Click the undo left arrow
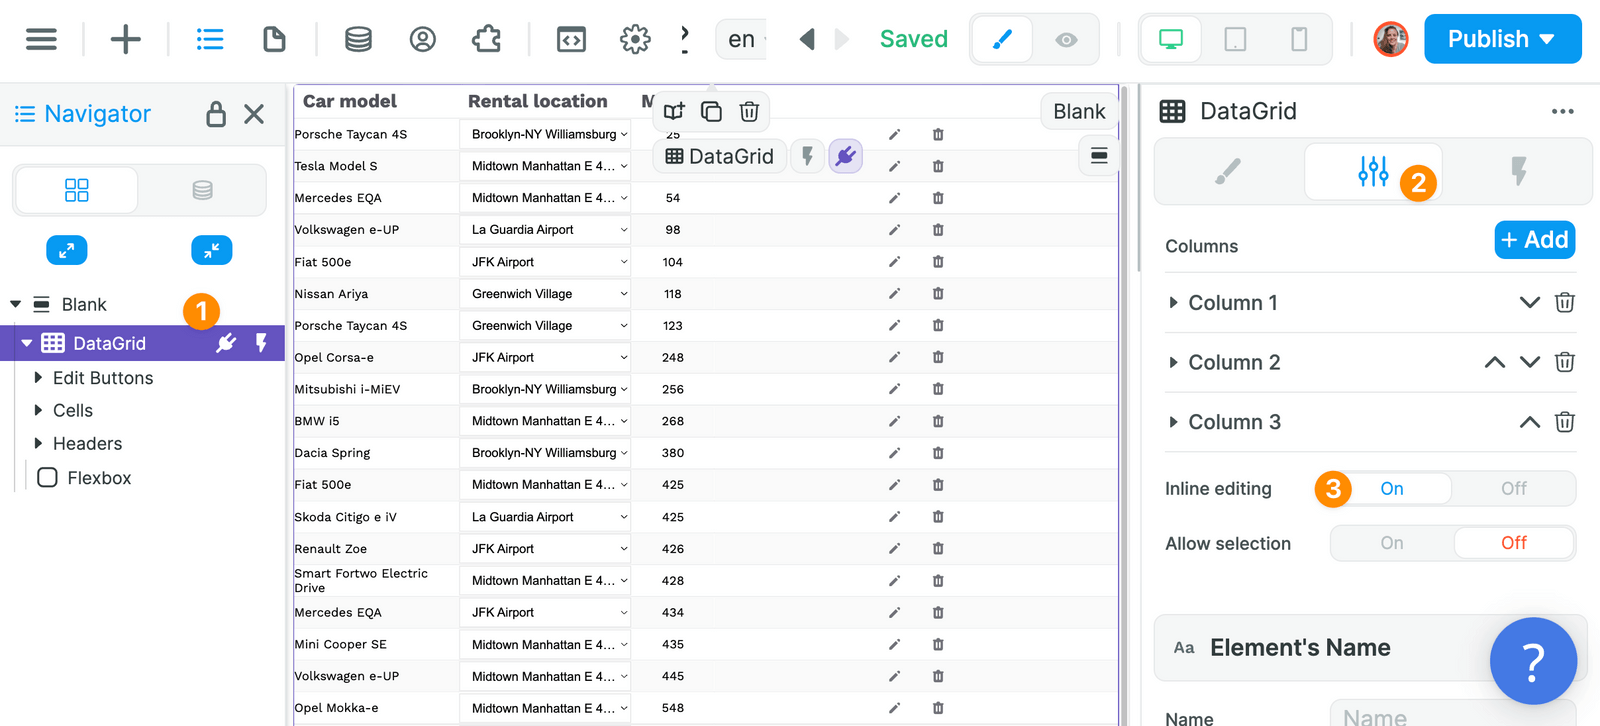Screen dimensions: 1600x726 [807, 39]
